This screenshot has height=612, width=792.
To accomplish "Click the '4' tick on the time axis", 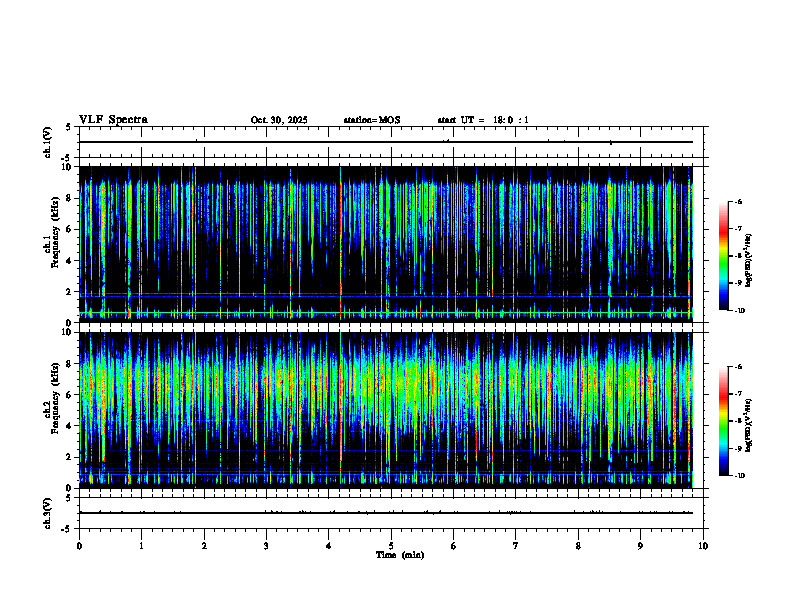I will click(329, 546).
